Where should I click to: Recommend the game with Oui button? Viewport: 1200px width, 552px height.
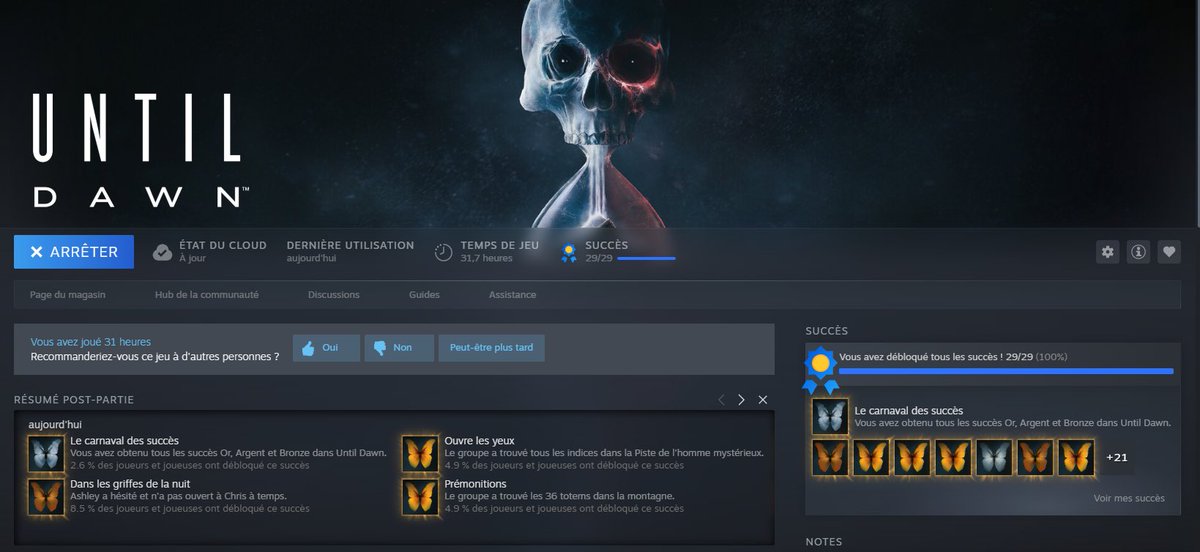pyautogui.click(x=326, y=348)
